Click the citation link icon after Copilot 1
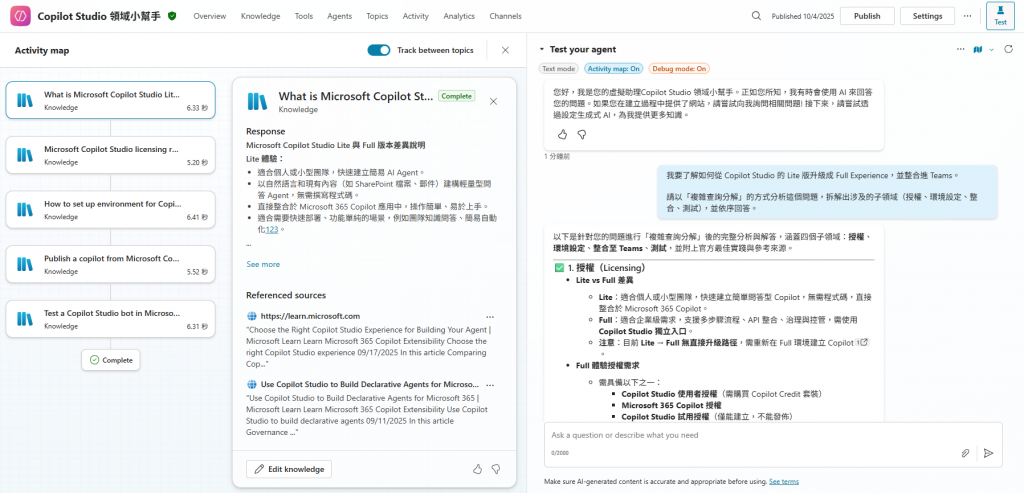1024x493 pixels. (863, 342)
